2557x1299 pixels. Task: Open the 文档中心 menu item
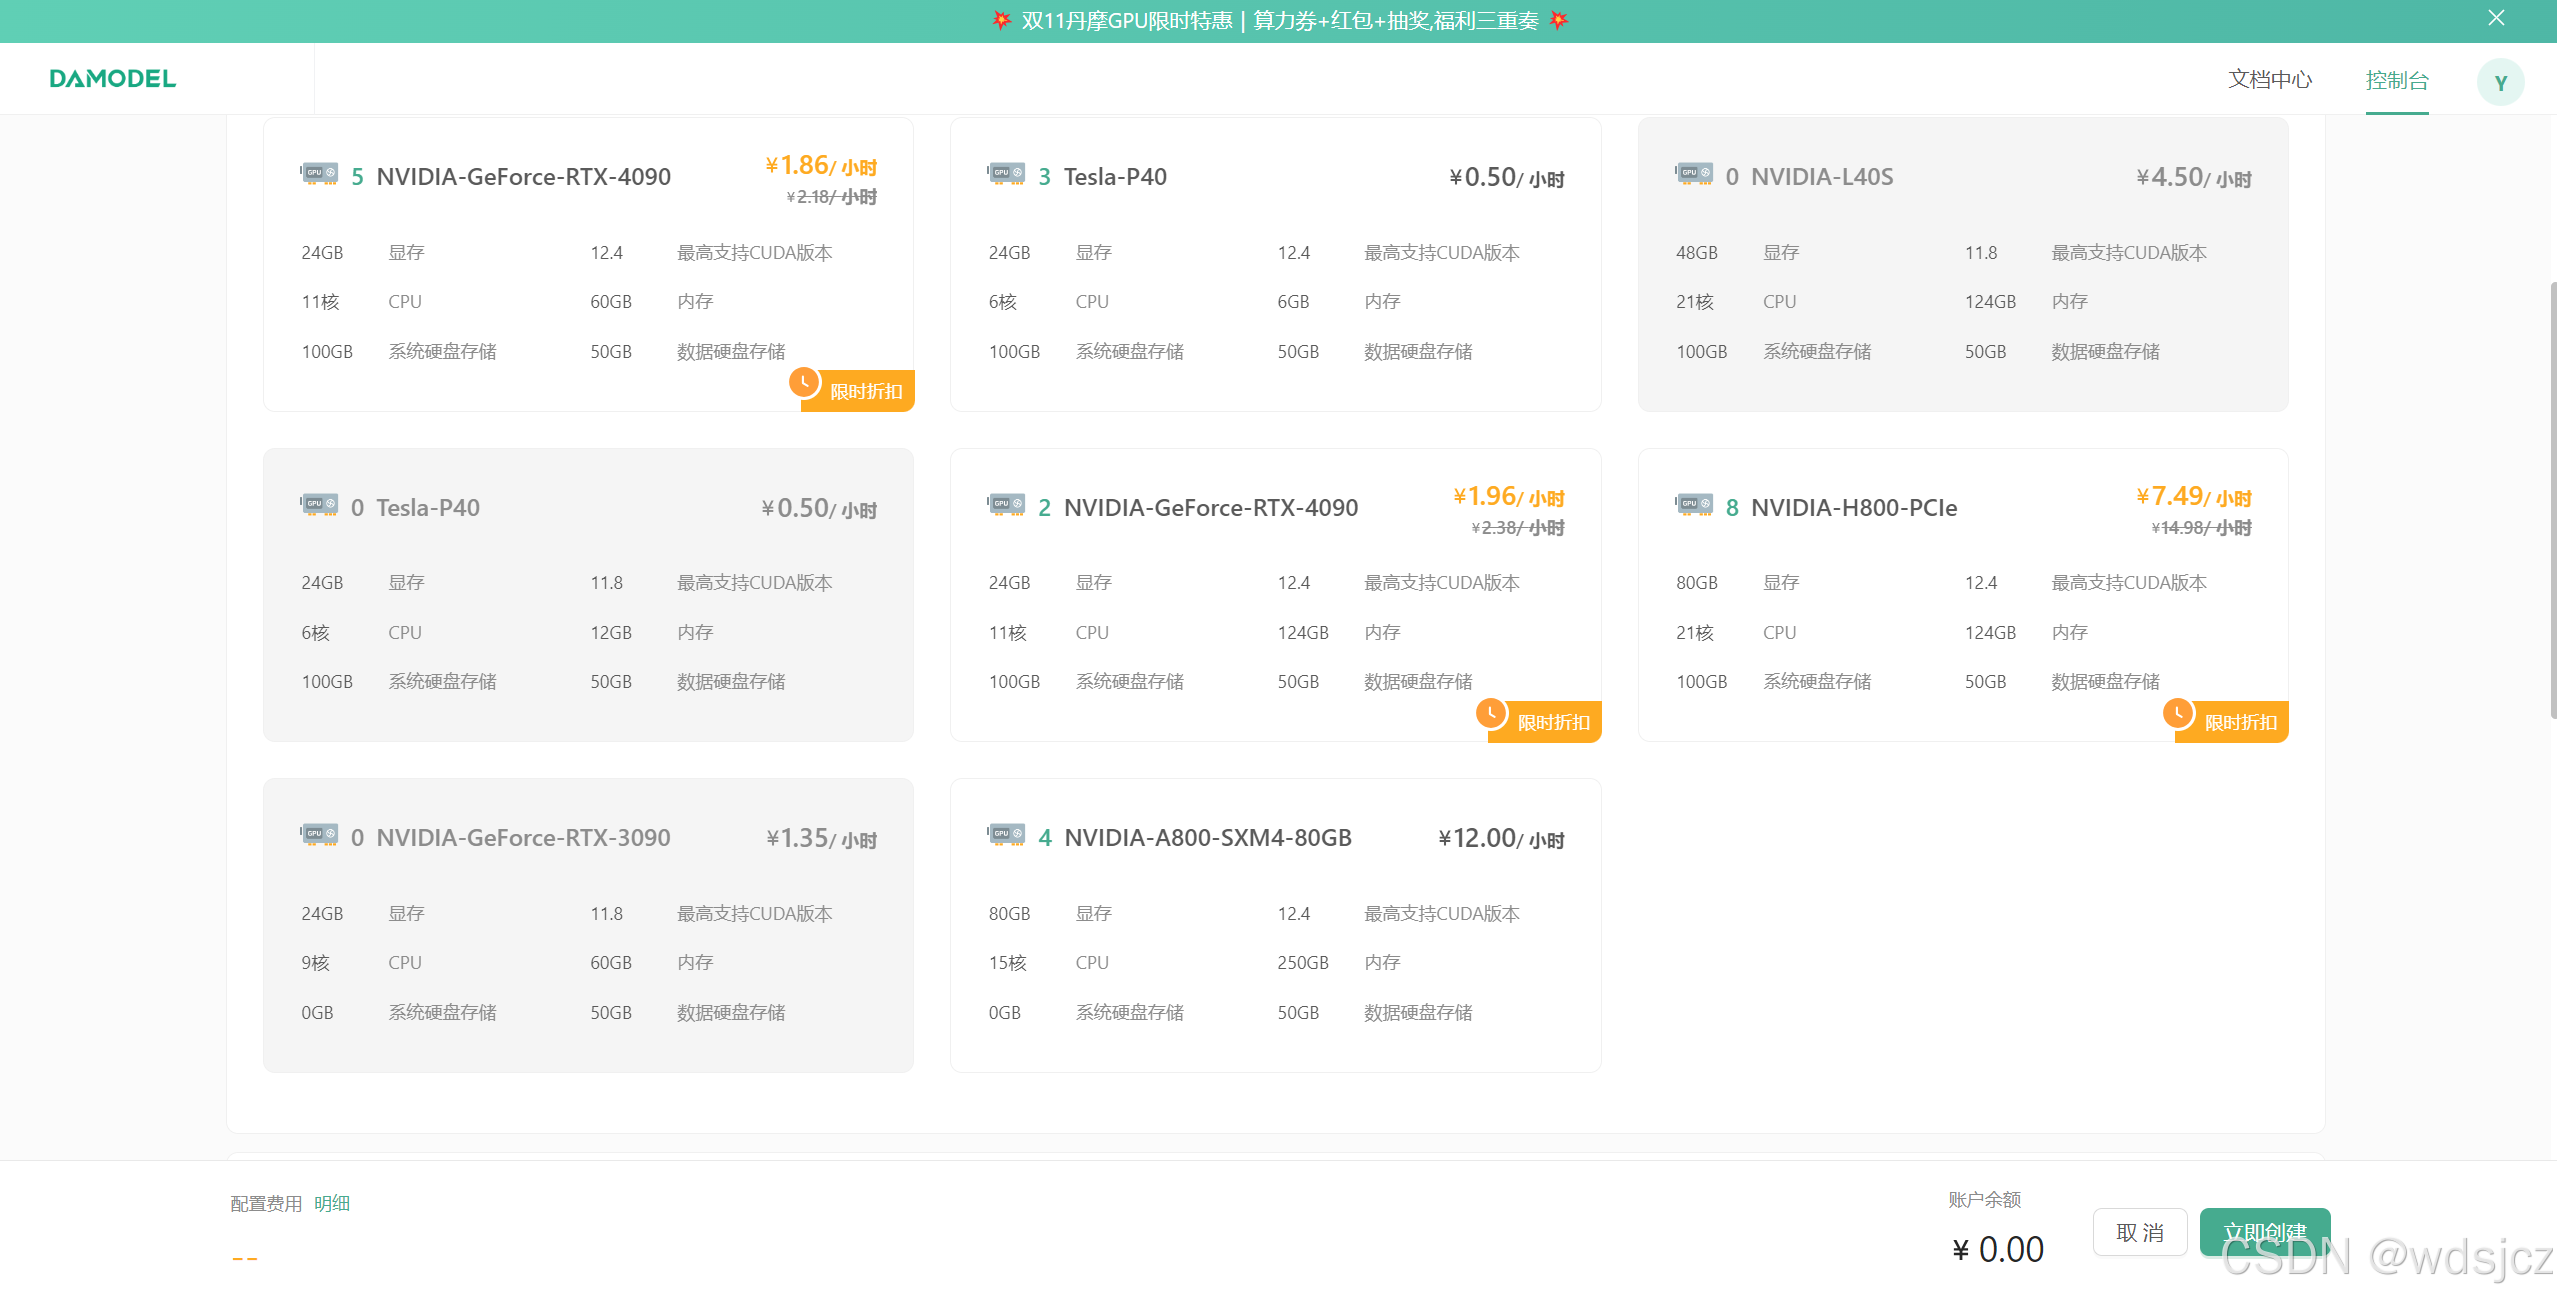(2270, 80)
